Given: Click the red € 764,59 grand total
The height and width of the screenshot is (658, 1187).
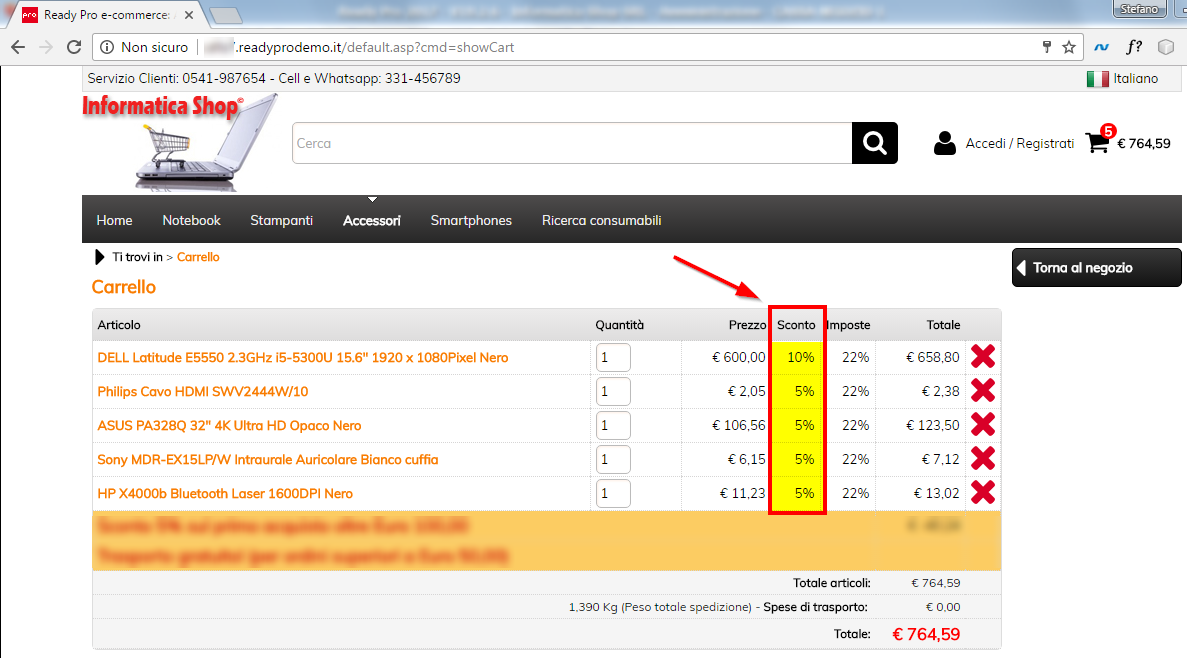Looking at the screenshot, I should coord(926,635).
